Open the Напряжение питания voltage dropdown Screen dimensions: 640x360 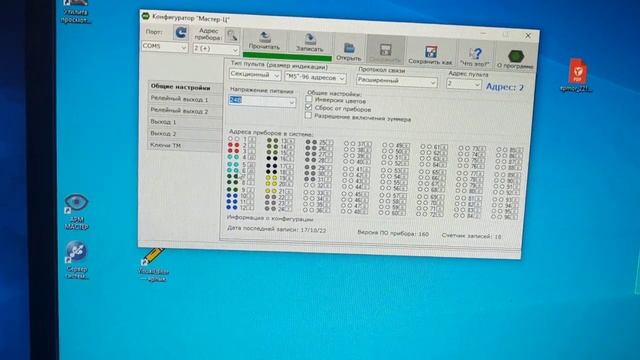[262, 101]
